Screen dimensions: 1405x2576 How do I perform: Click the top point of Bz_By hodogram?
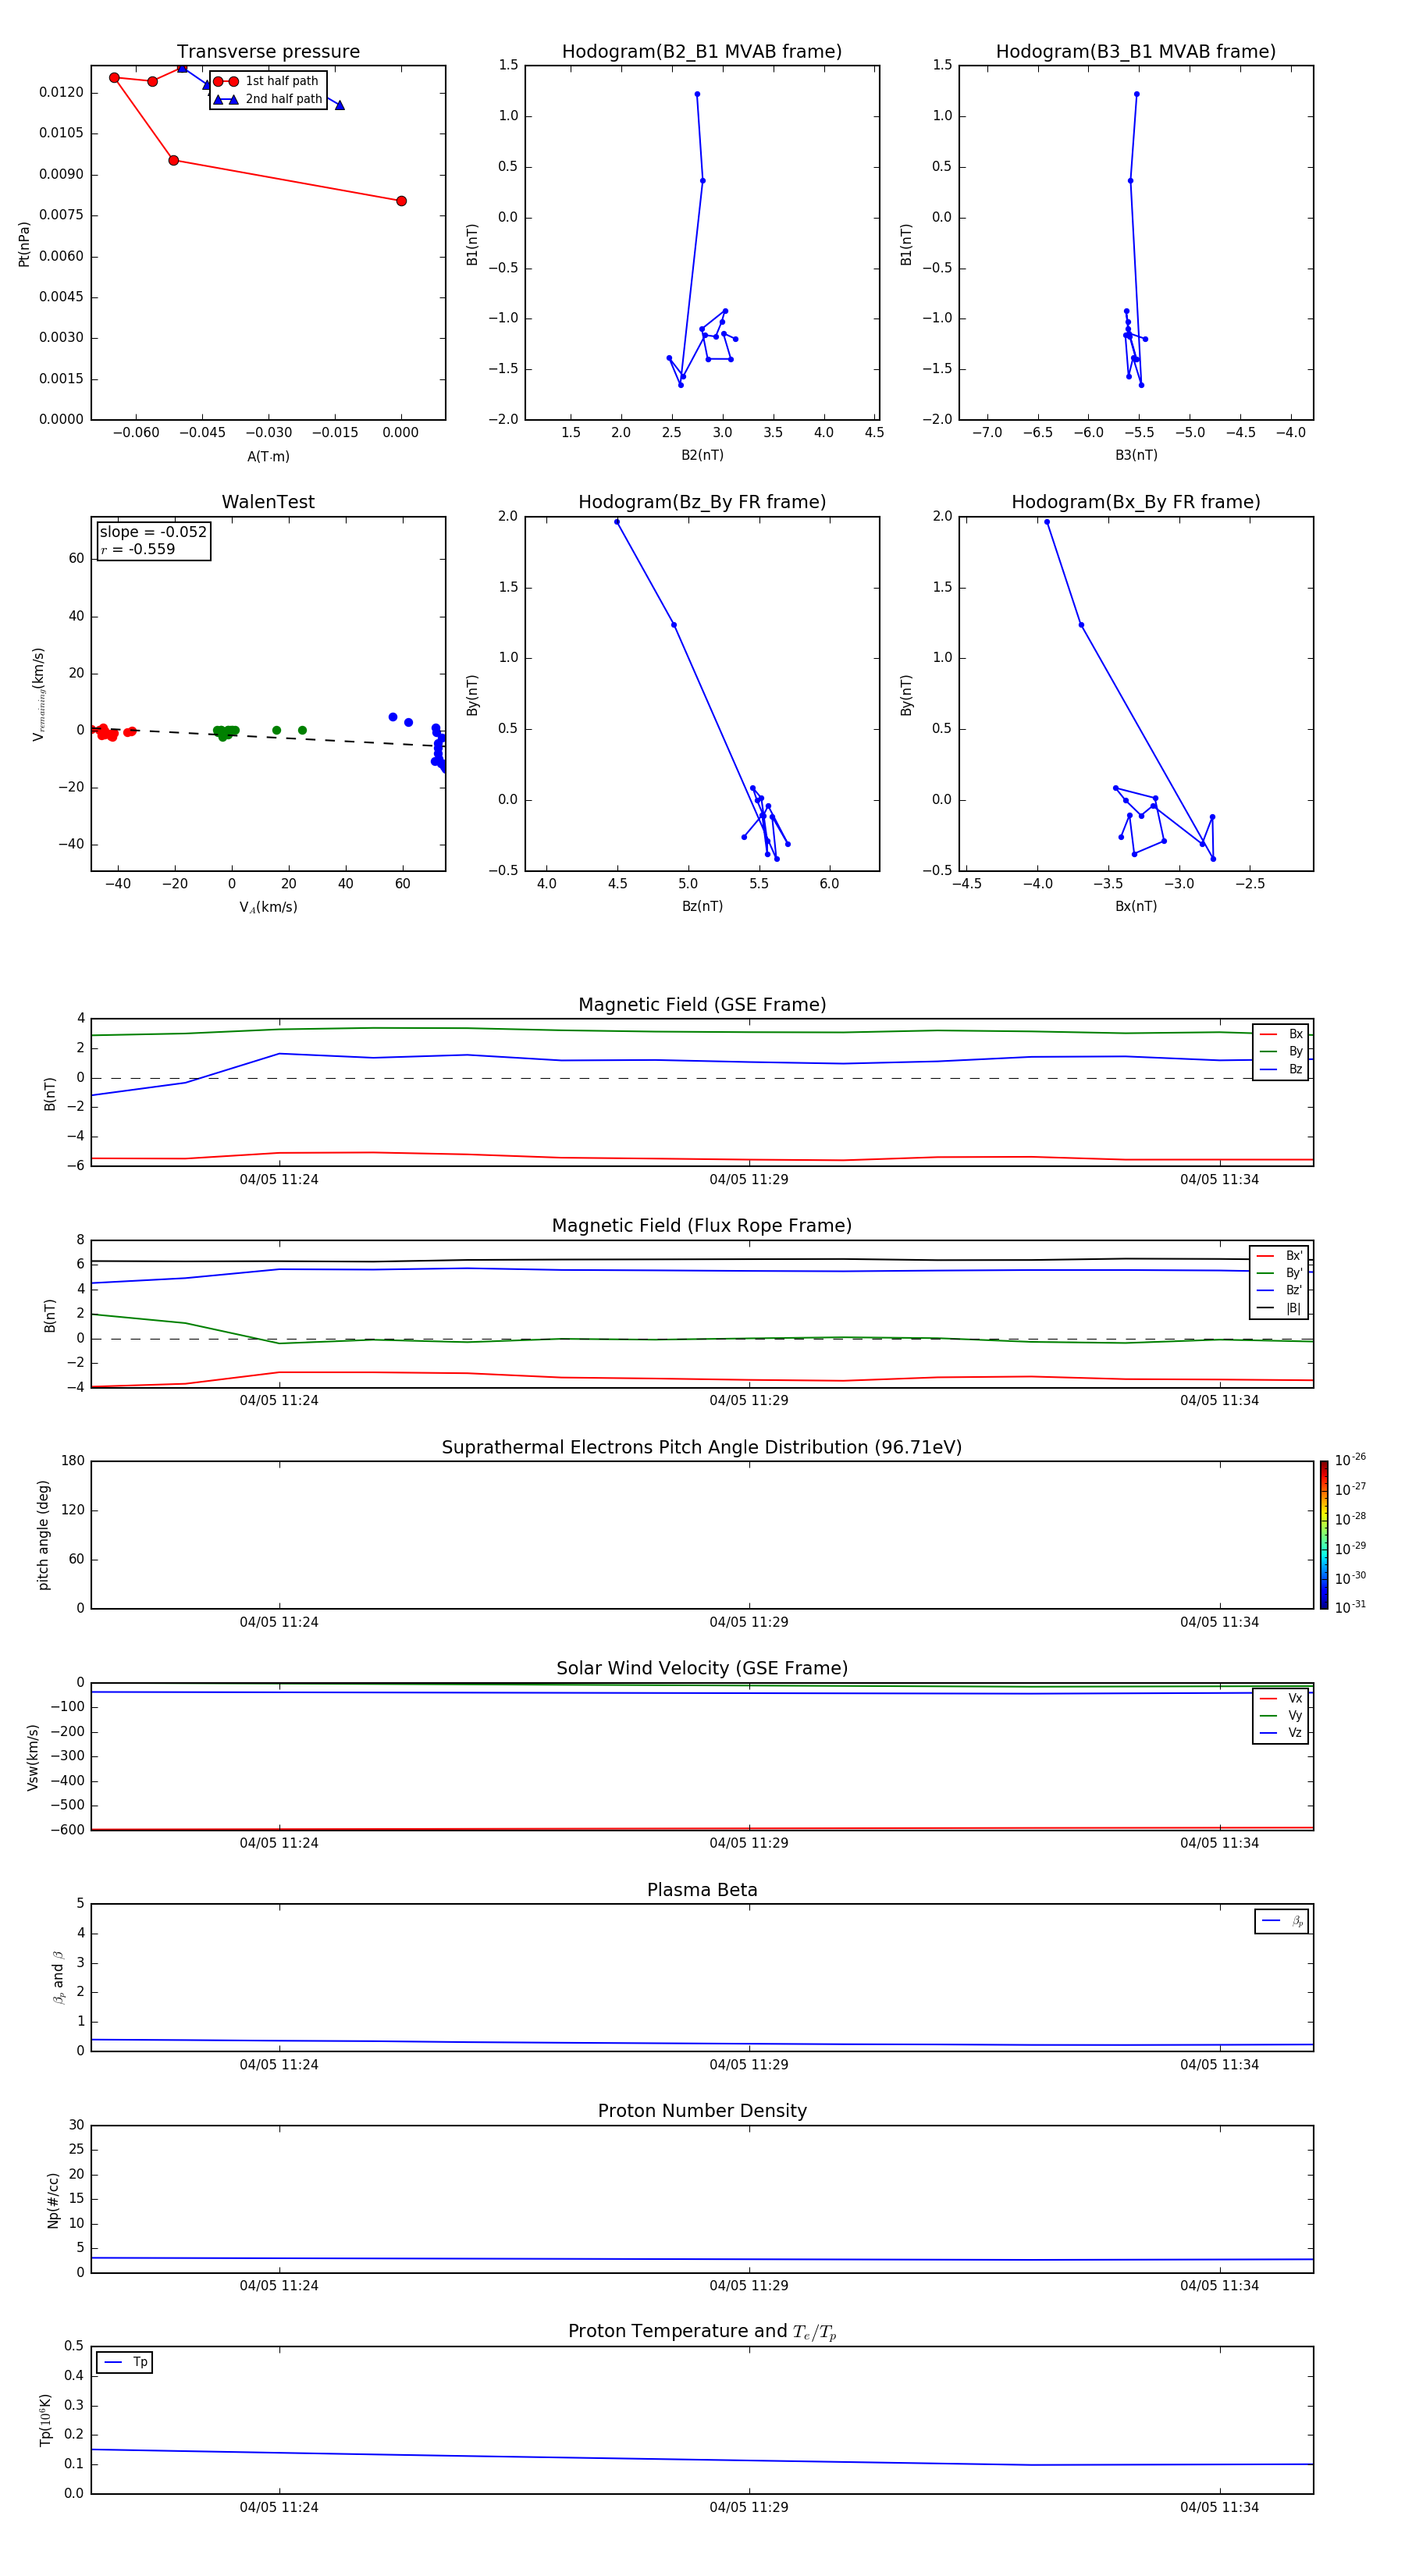point(617,522)
